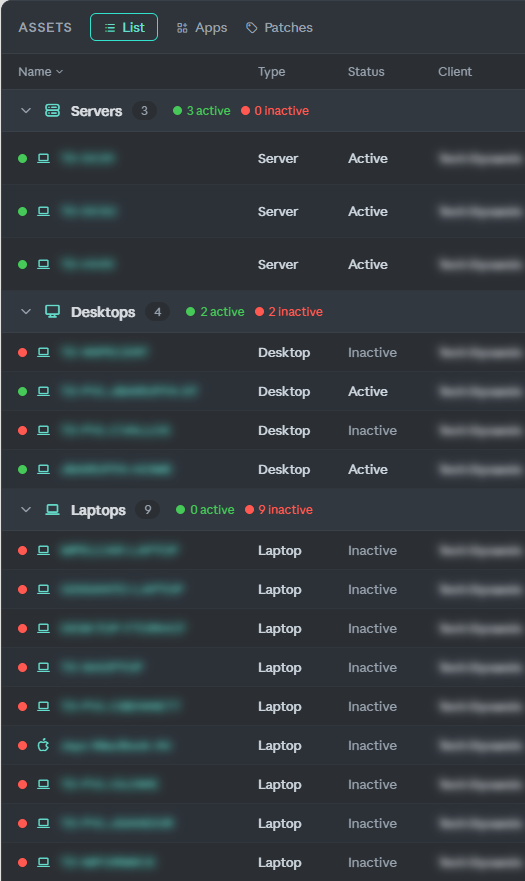Click the red status dot of the first Desktop row
The image size is (525, 881).
(x=22, y=352)
